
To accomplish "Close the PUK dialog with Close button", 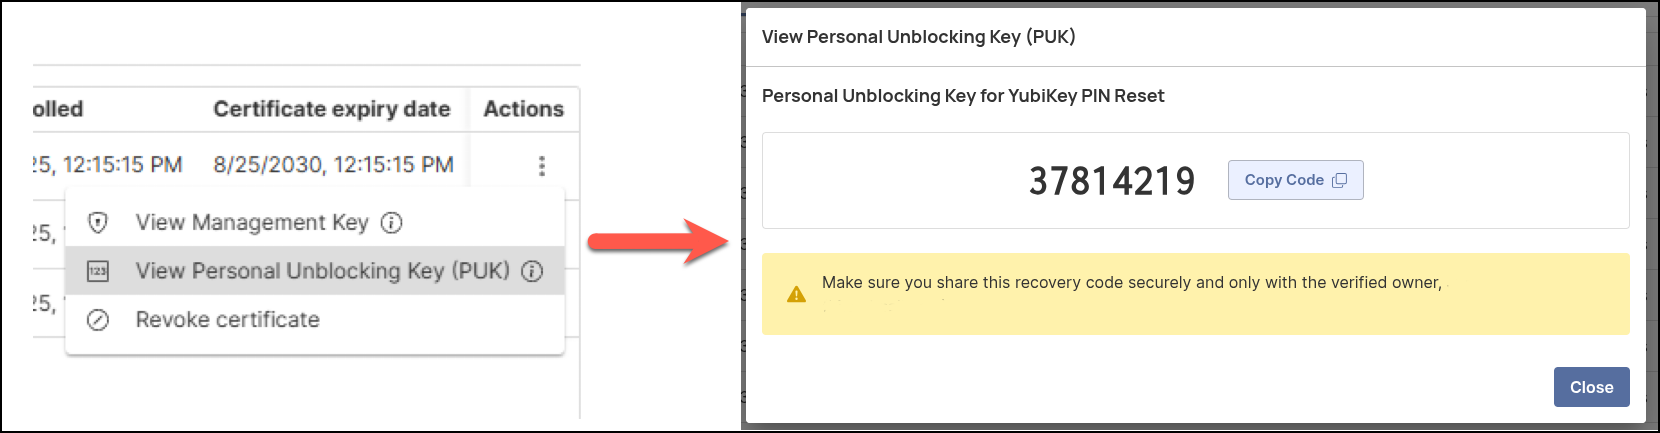I will (1591, 387).
